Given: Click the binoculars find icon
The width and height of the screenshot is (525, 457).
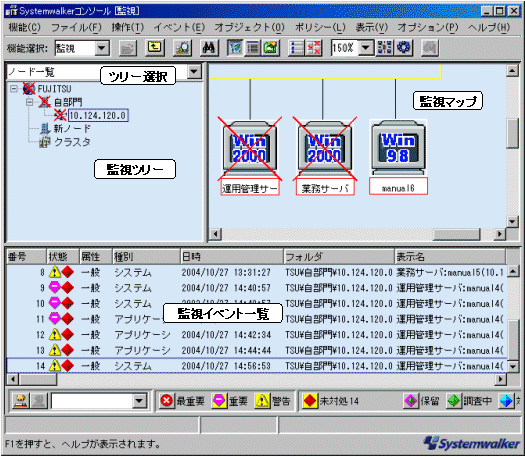Looking at the screenshot, I should (209, 48).
